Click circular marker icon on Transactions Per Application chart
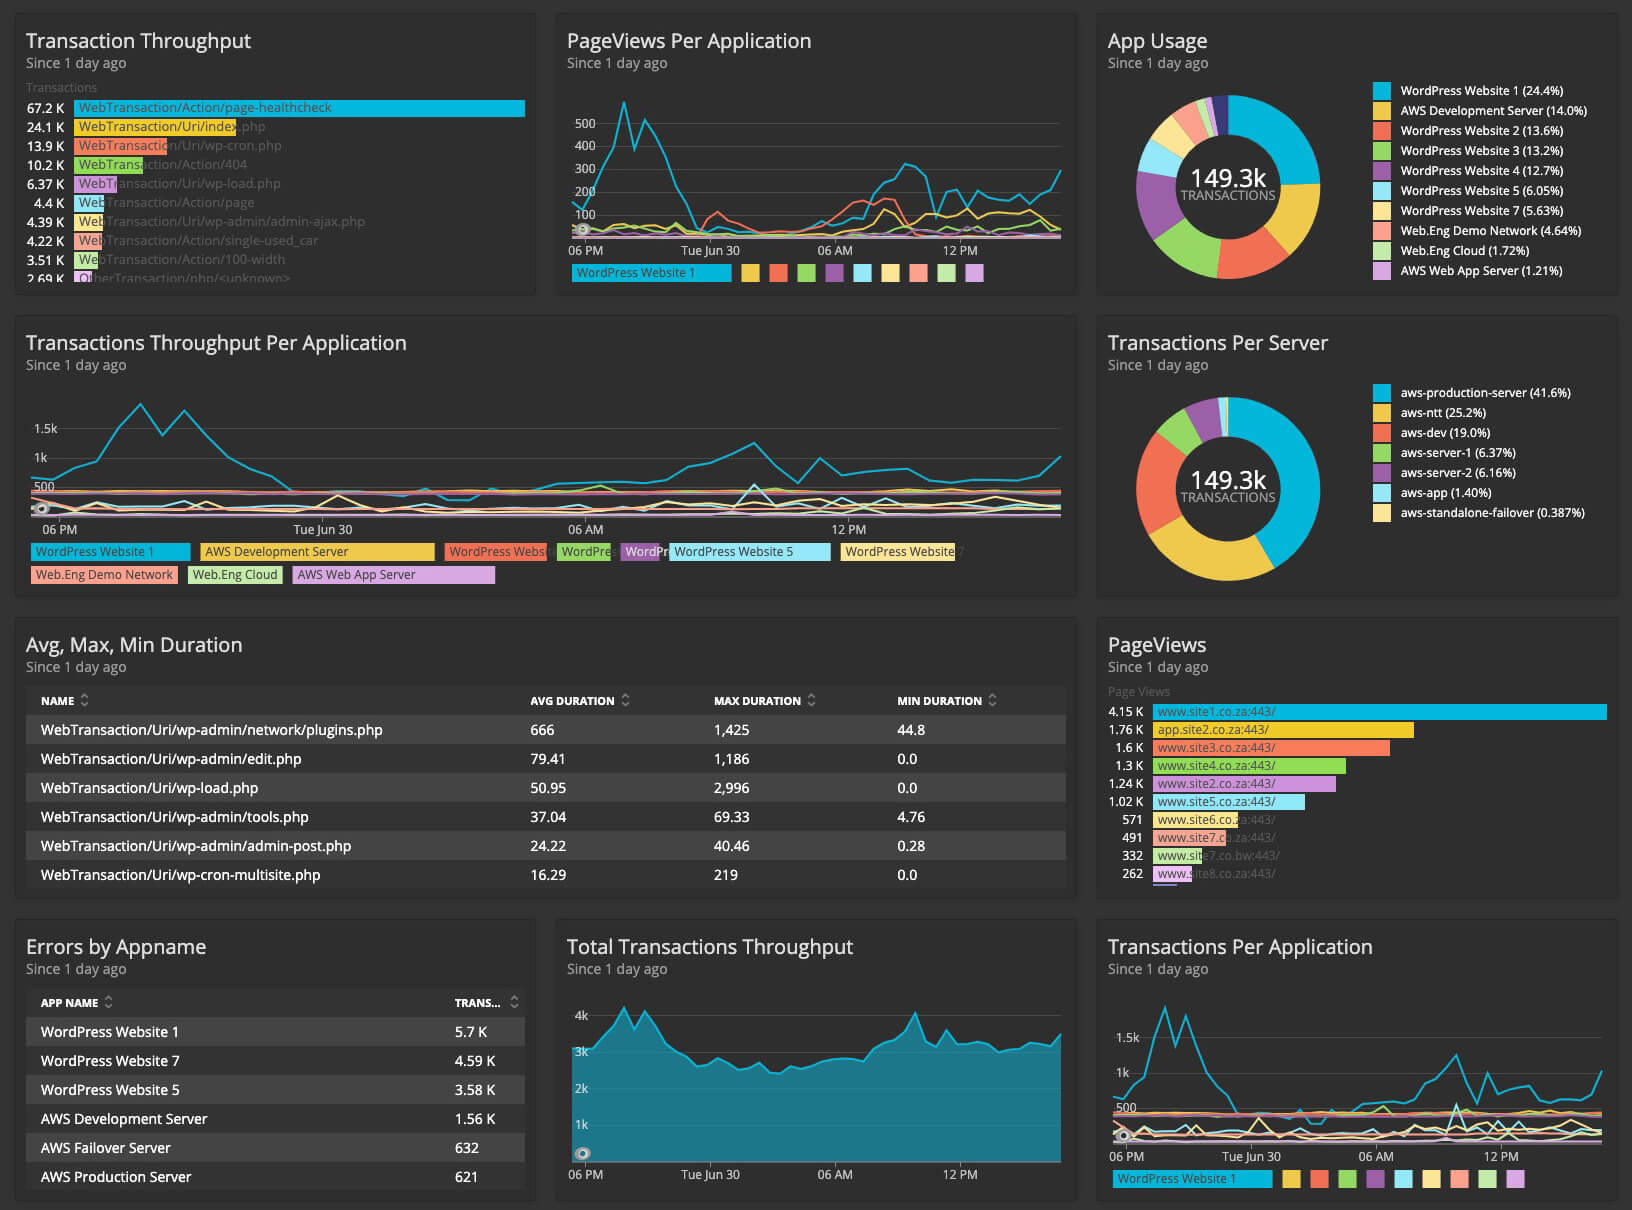Viewport: 1632px width, 1210px height. pyautogui.click(x=1123, y=1136)
